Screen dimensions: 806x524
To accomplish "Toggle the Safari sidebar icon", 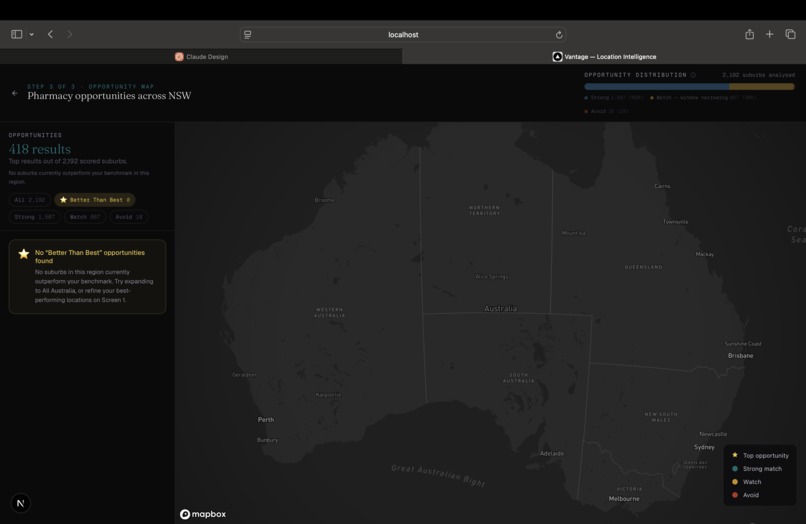I will 16,34.
